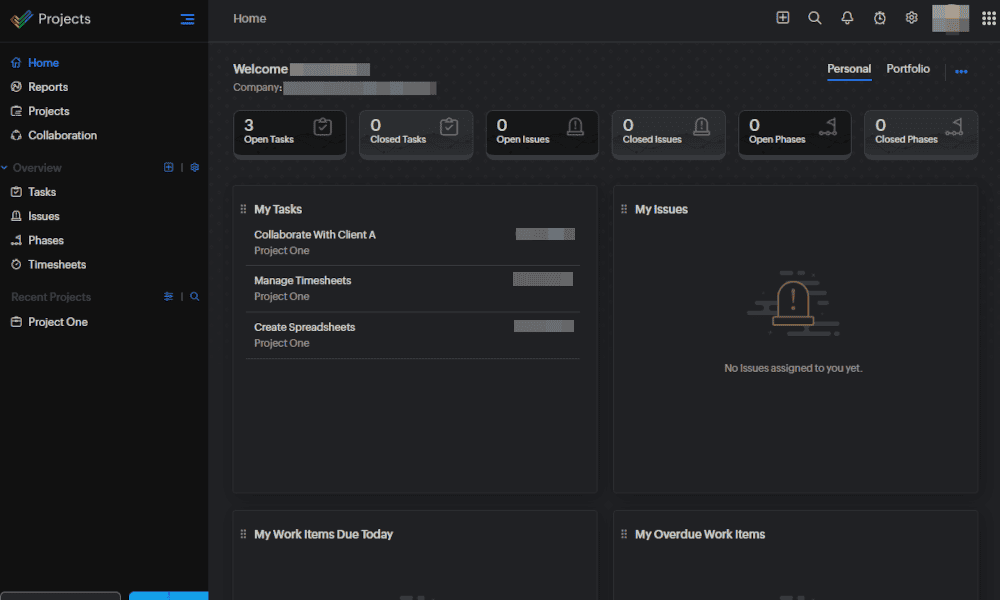Click Project One under Create Spreadsheets
This screenshot has height=600, width=1000.
click(x=281, y=343)
